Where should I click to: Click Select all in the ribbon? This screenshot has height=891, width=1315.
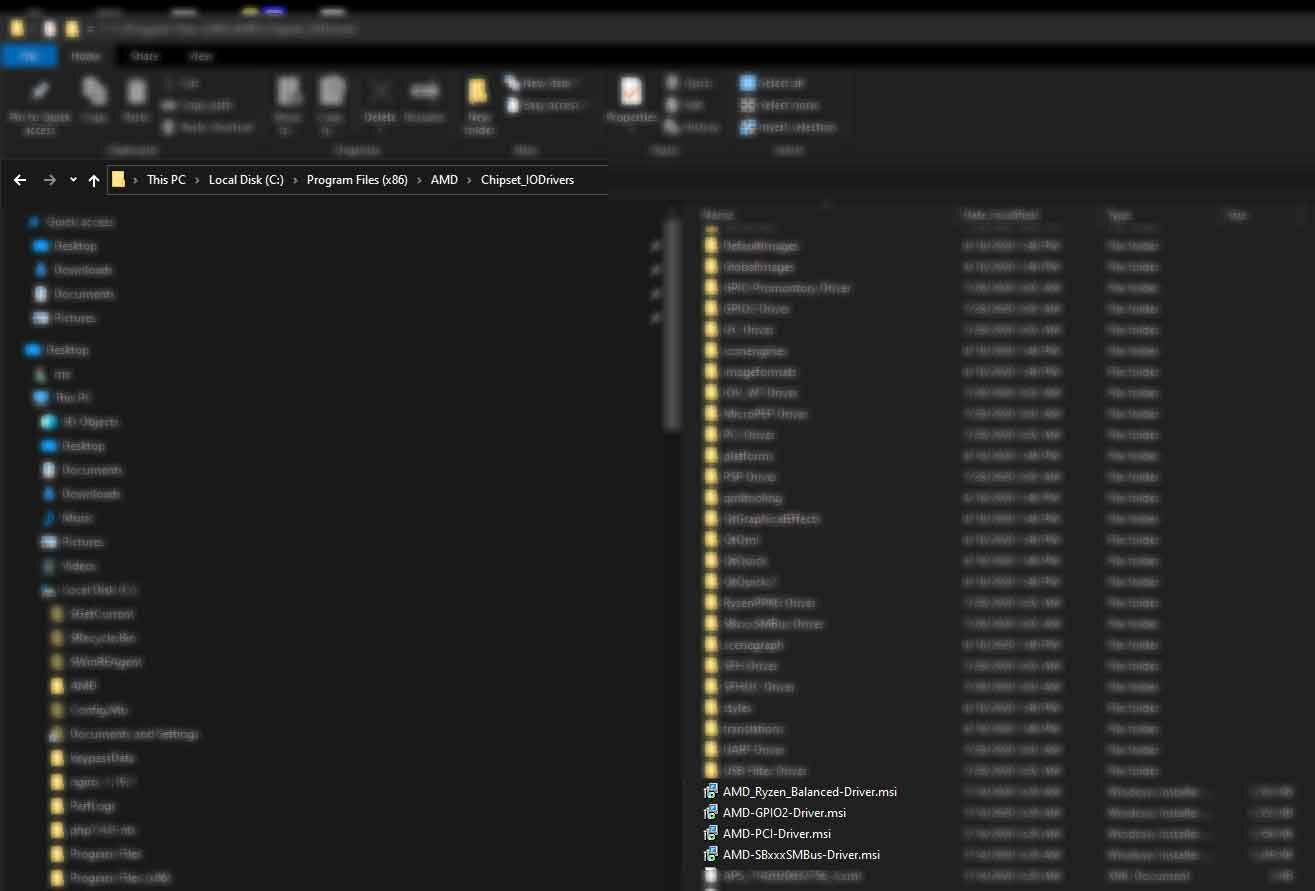(x=773, y=83)
